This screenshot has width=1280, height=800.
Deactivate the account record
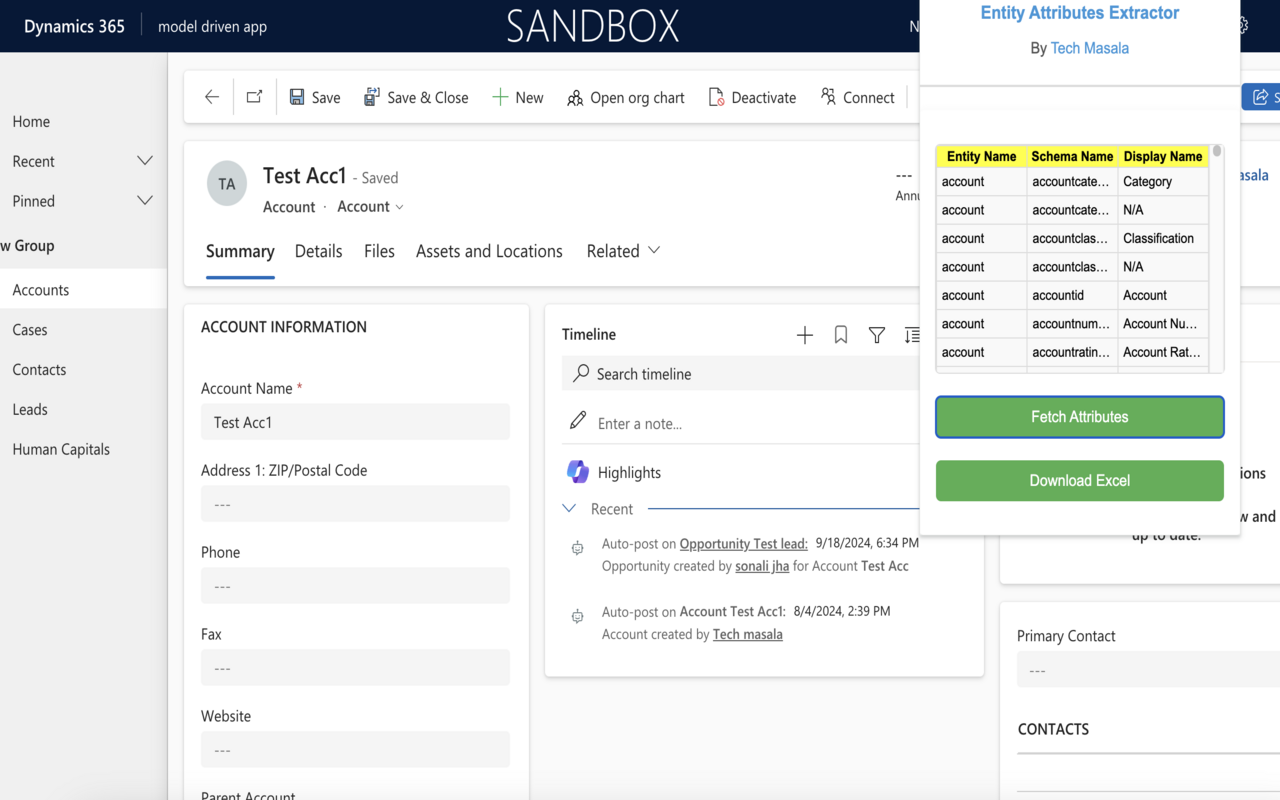(x=752, y=97)
